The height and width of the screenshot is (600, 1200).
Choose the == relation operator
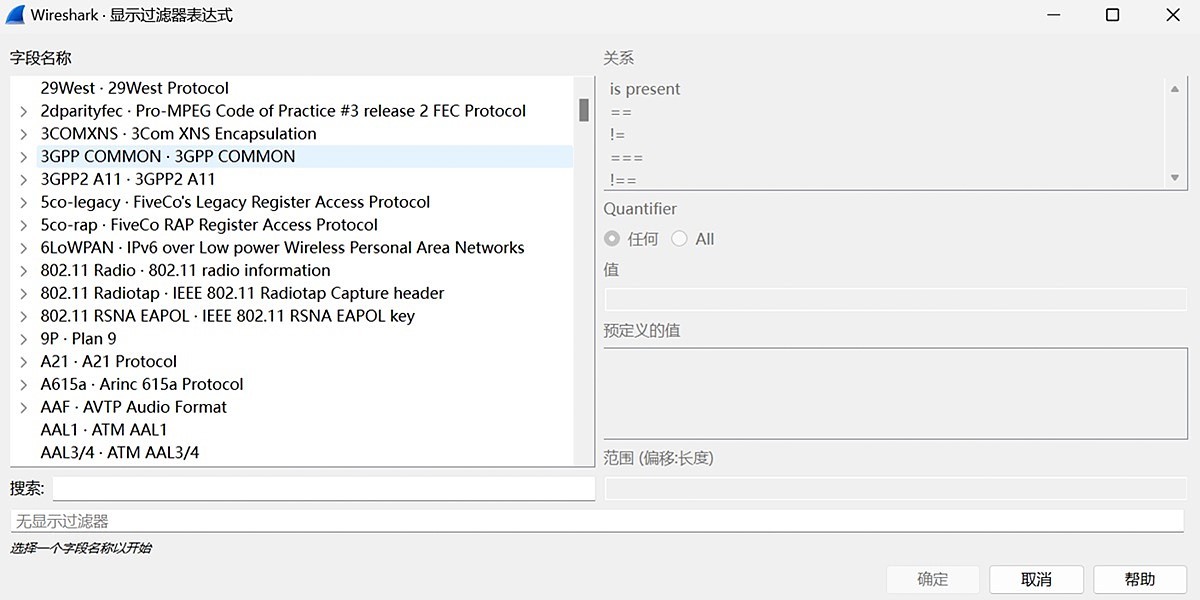pos(622,111)
